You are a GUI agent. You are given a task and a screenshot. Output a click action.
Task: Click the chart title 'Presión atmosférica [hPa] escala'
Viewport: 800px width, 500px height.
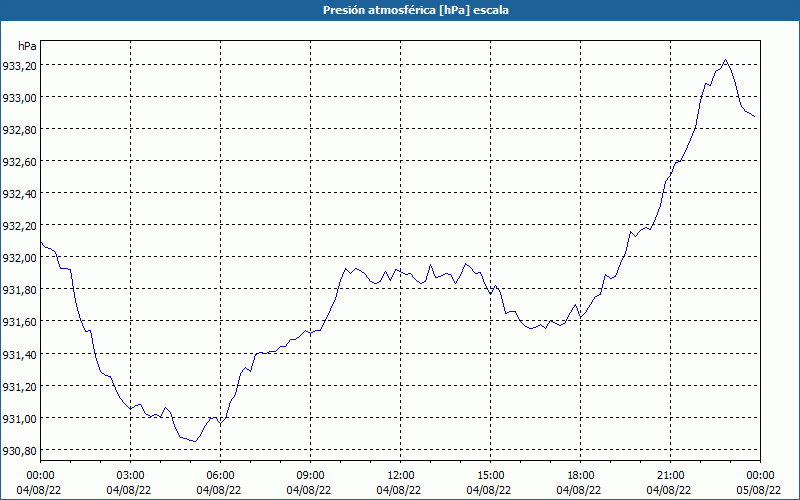[x=416, y=10]
